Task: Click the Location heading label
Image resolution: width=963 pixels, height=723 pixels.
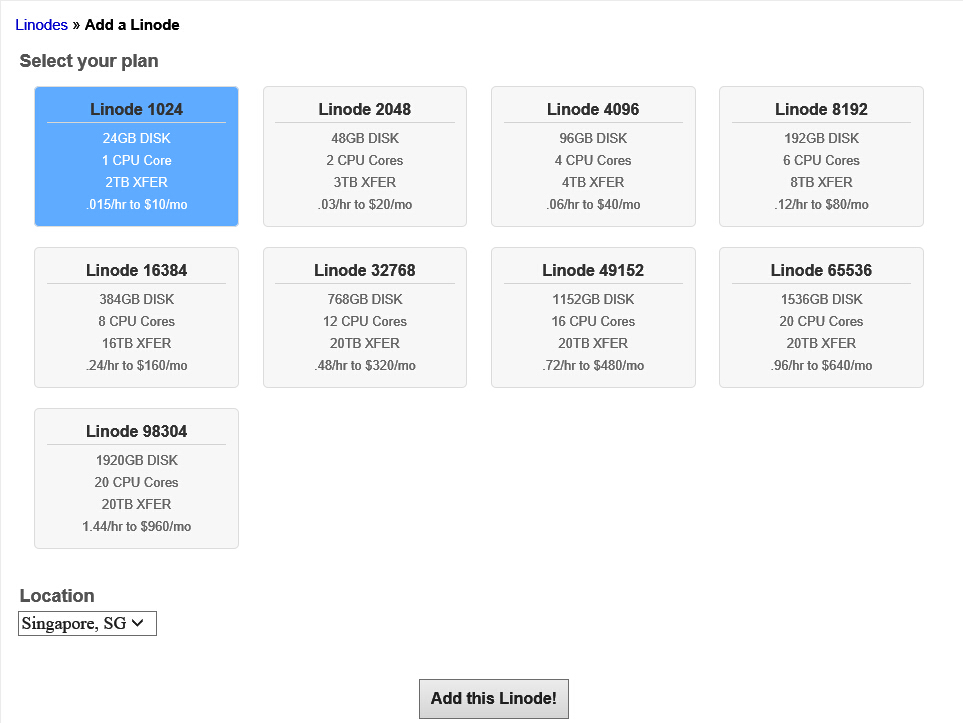Action: click(57, 596)
